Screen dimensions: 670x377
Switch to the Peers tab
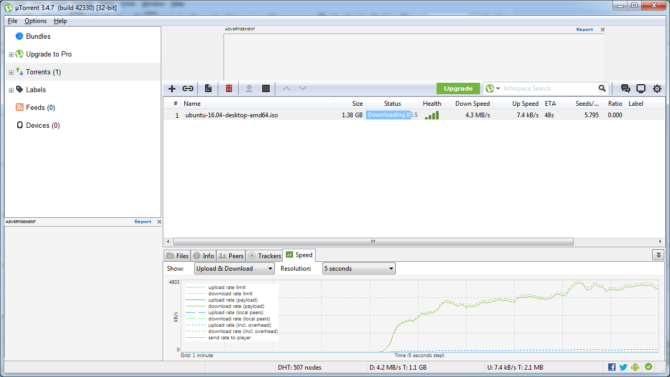(x=231, y=256)
